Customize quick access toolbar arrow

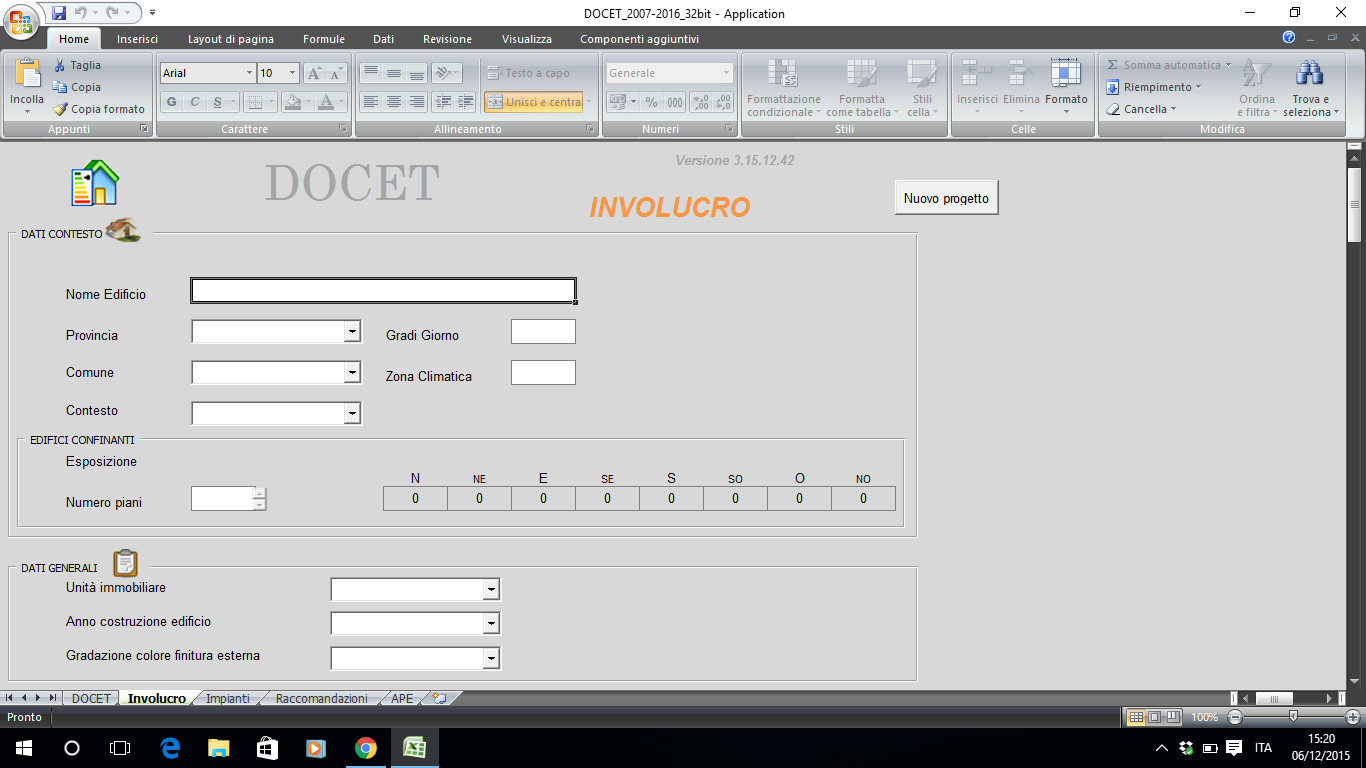coord(151,13)
